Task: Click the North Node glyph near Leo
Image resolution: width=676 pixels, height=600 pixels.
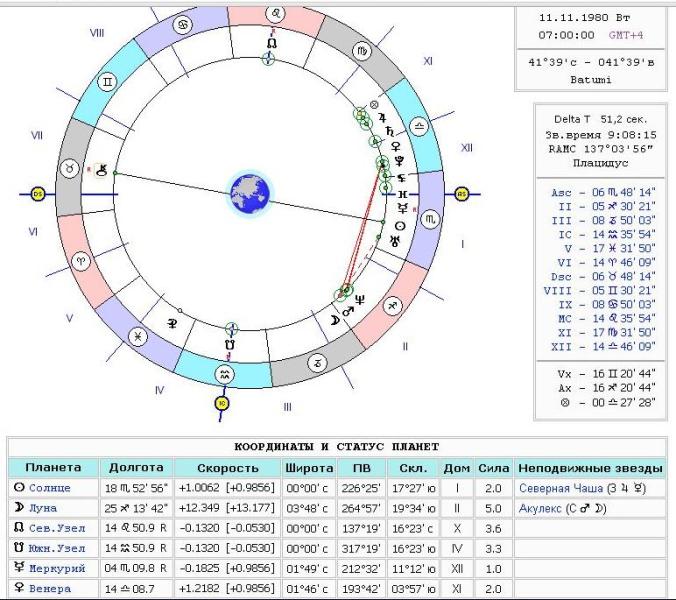Action: coord(272,44)
